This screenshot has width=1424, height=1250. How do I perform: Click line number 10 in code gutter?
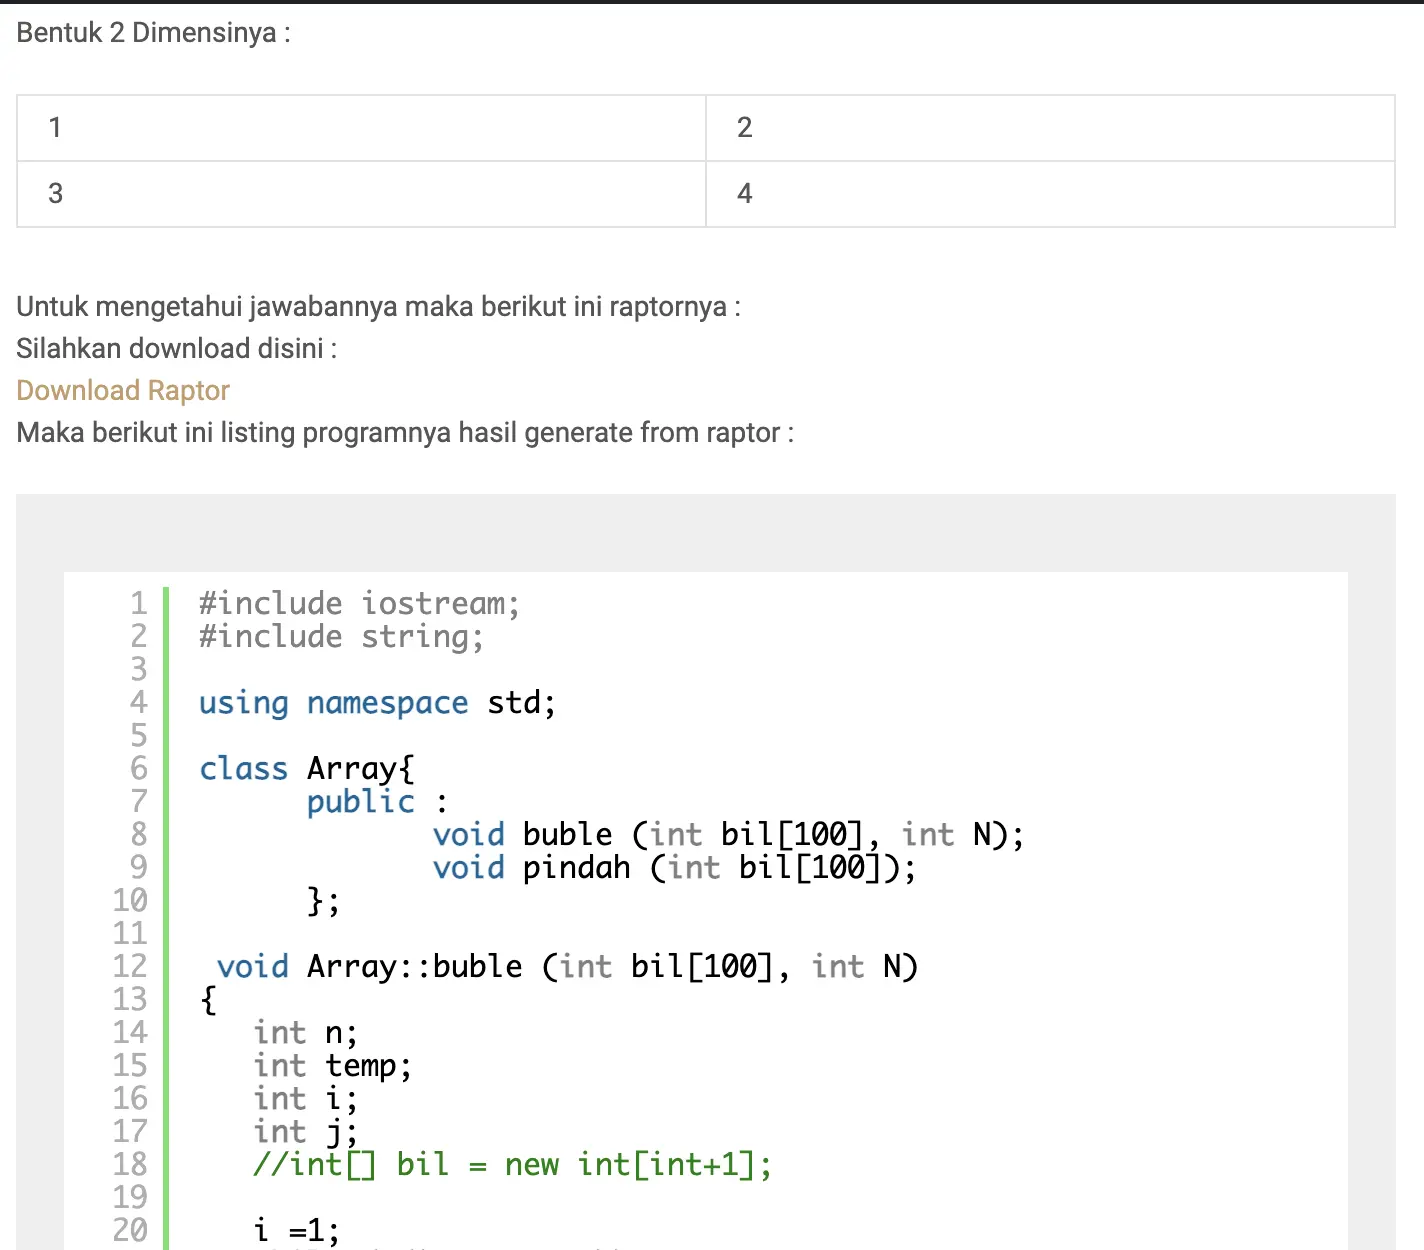coord(130,900)
